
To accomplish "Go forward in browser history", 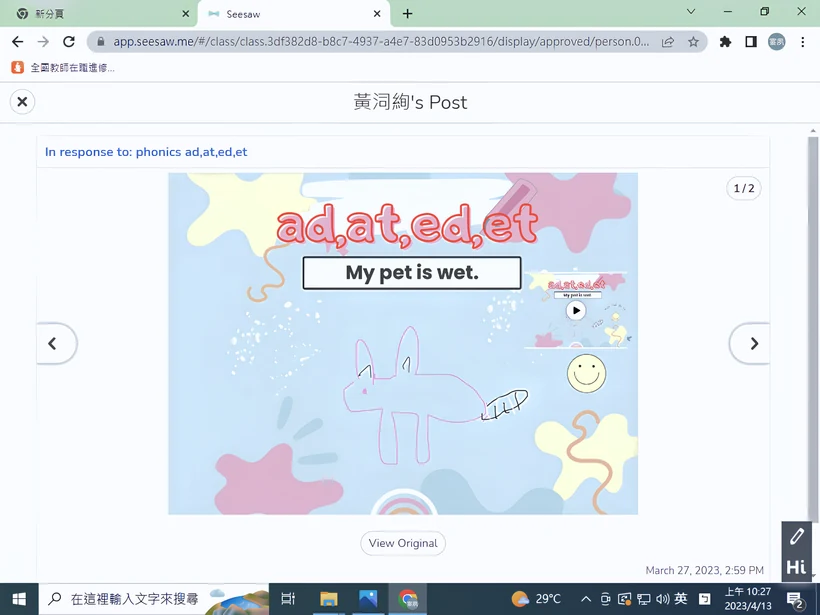I will coord(43,42).
